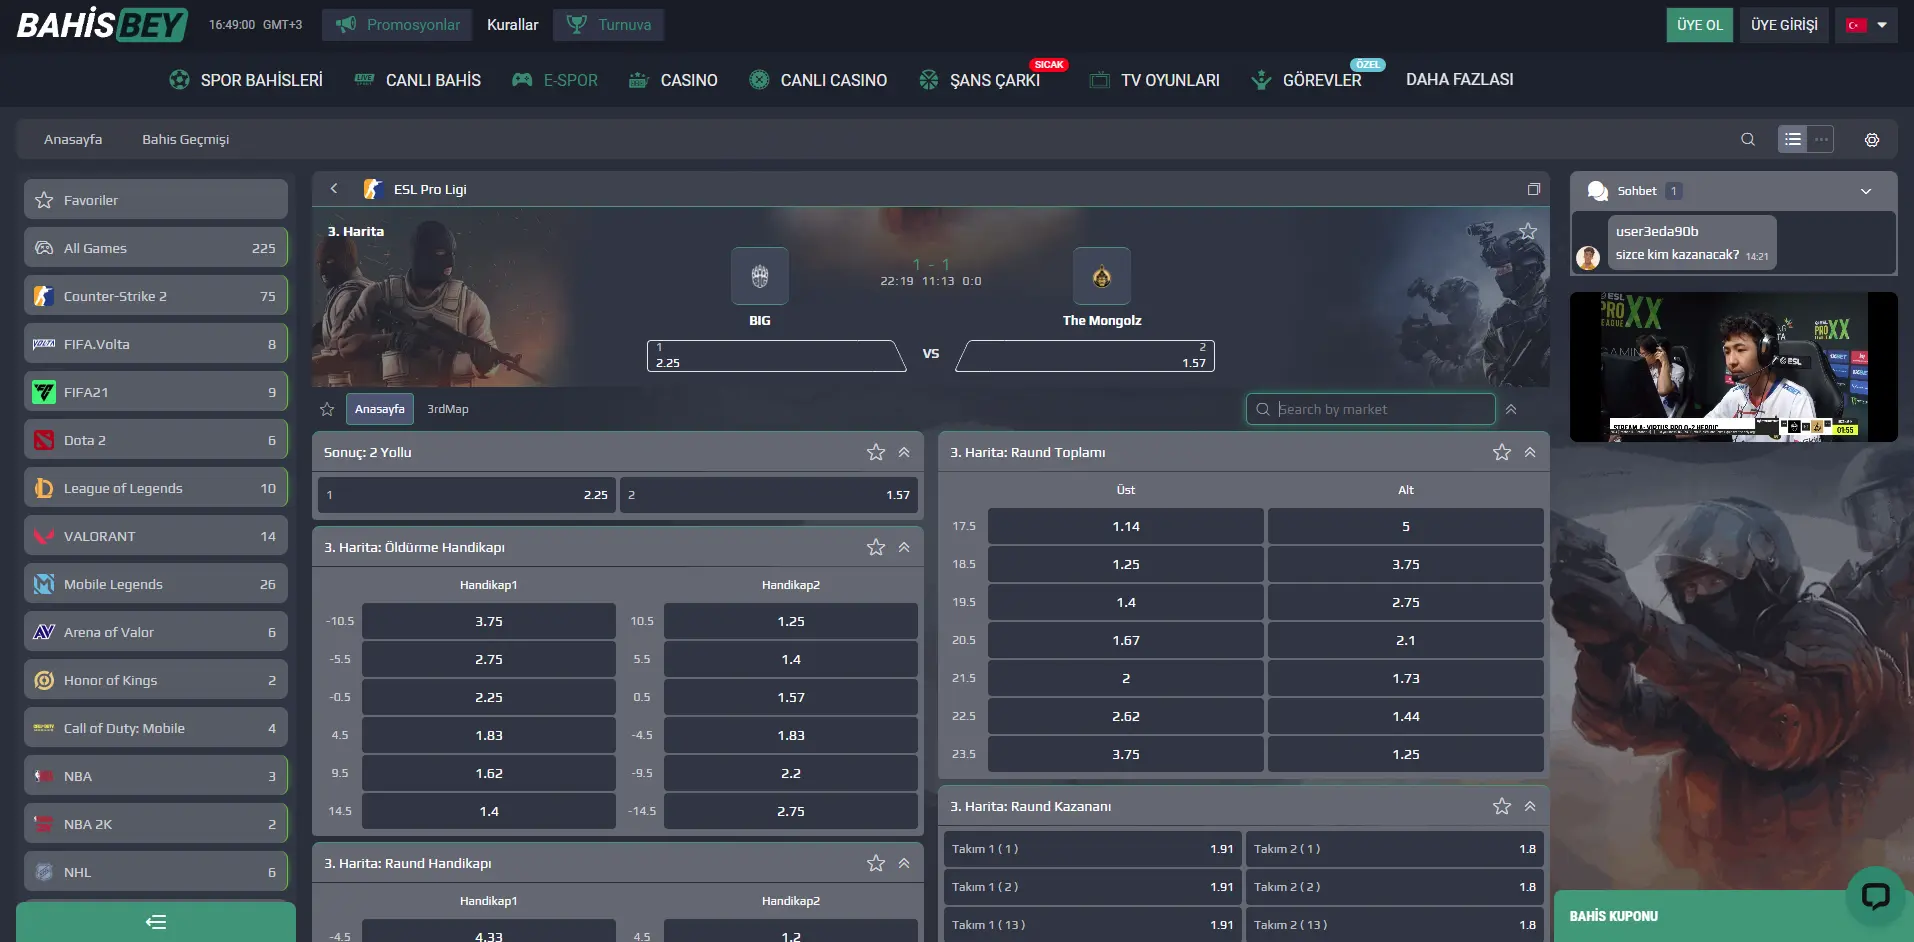Open the E-SPOR section
This screenshot has width=1914, height=942.
click(555, 80)
